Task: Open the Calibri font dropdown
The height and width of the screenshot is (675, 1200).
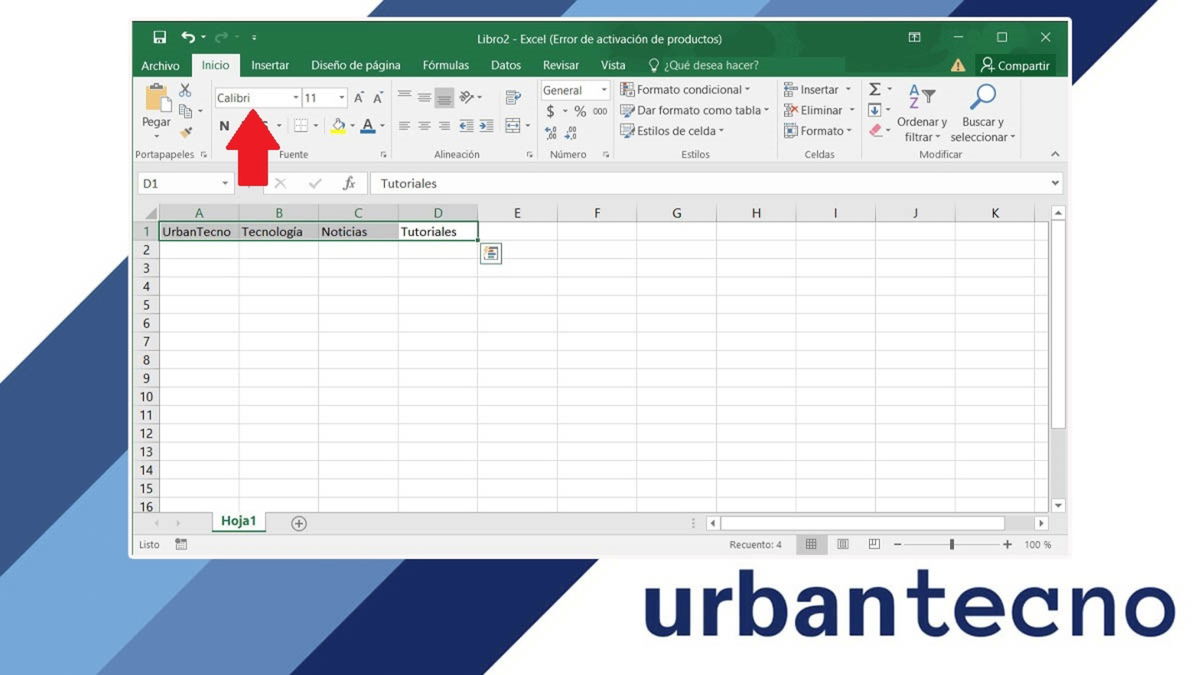Action: click(x=295, y=97)
